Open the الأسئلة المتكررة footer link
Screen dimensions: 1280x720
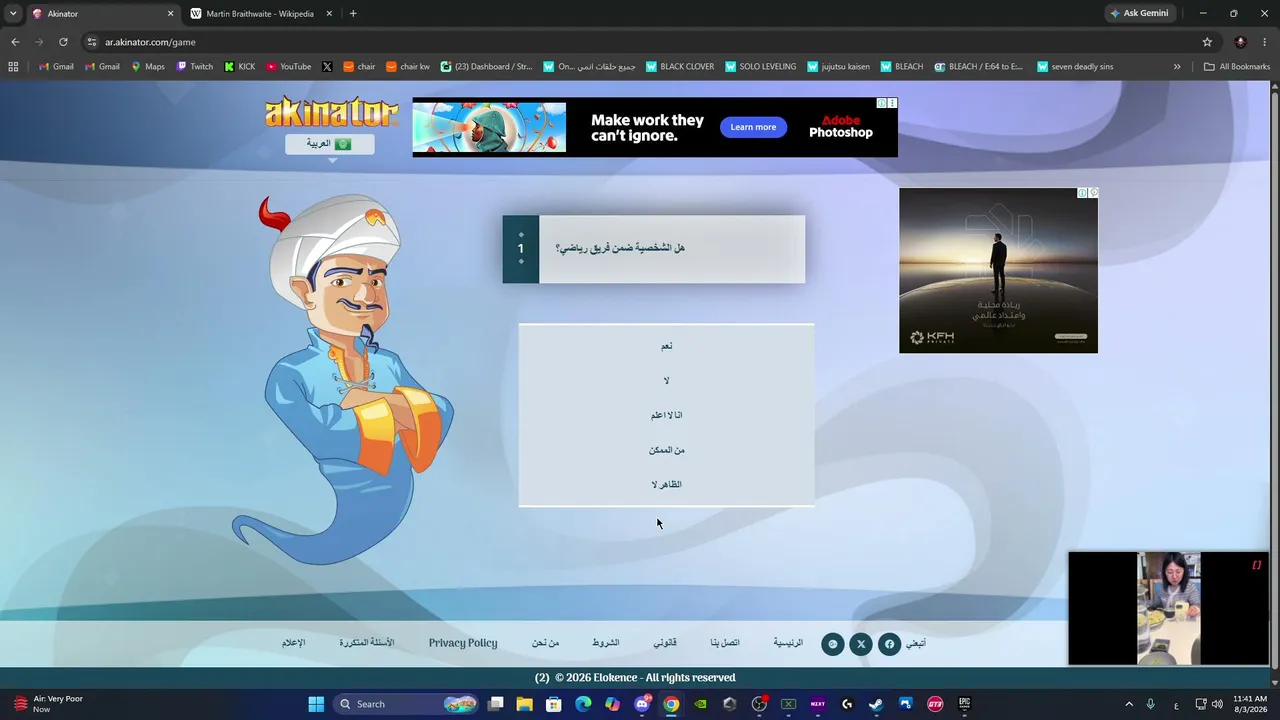pos(367,643)
